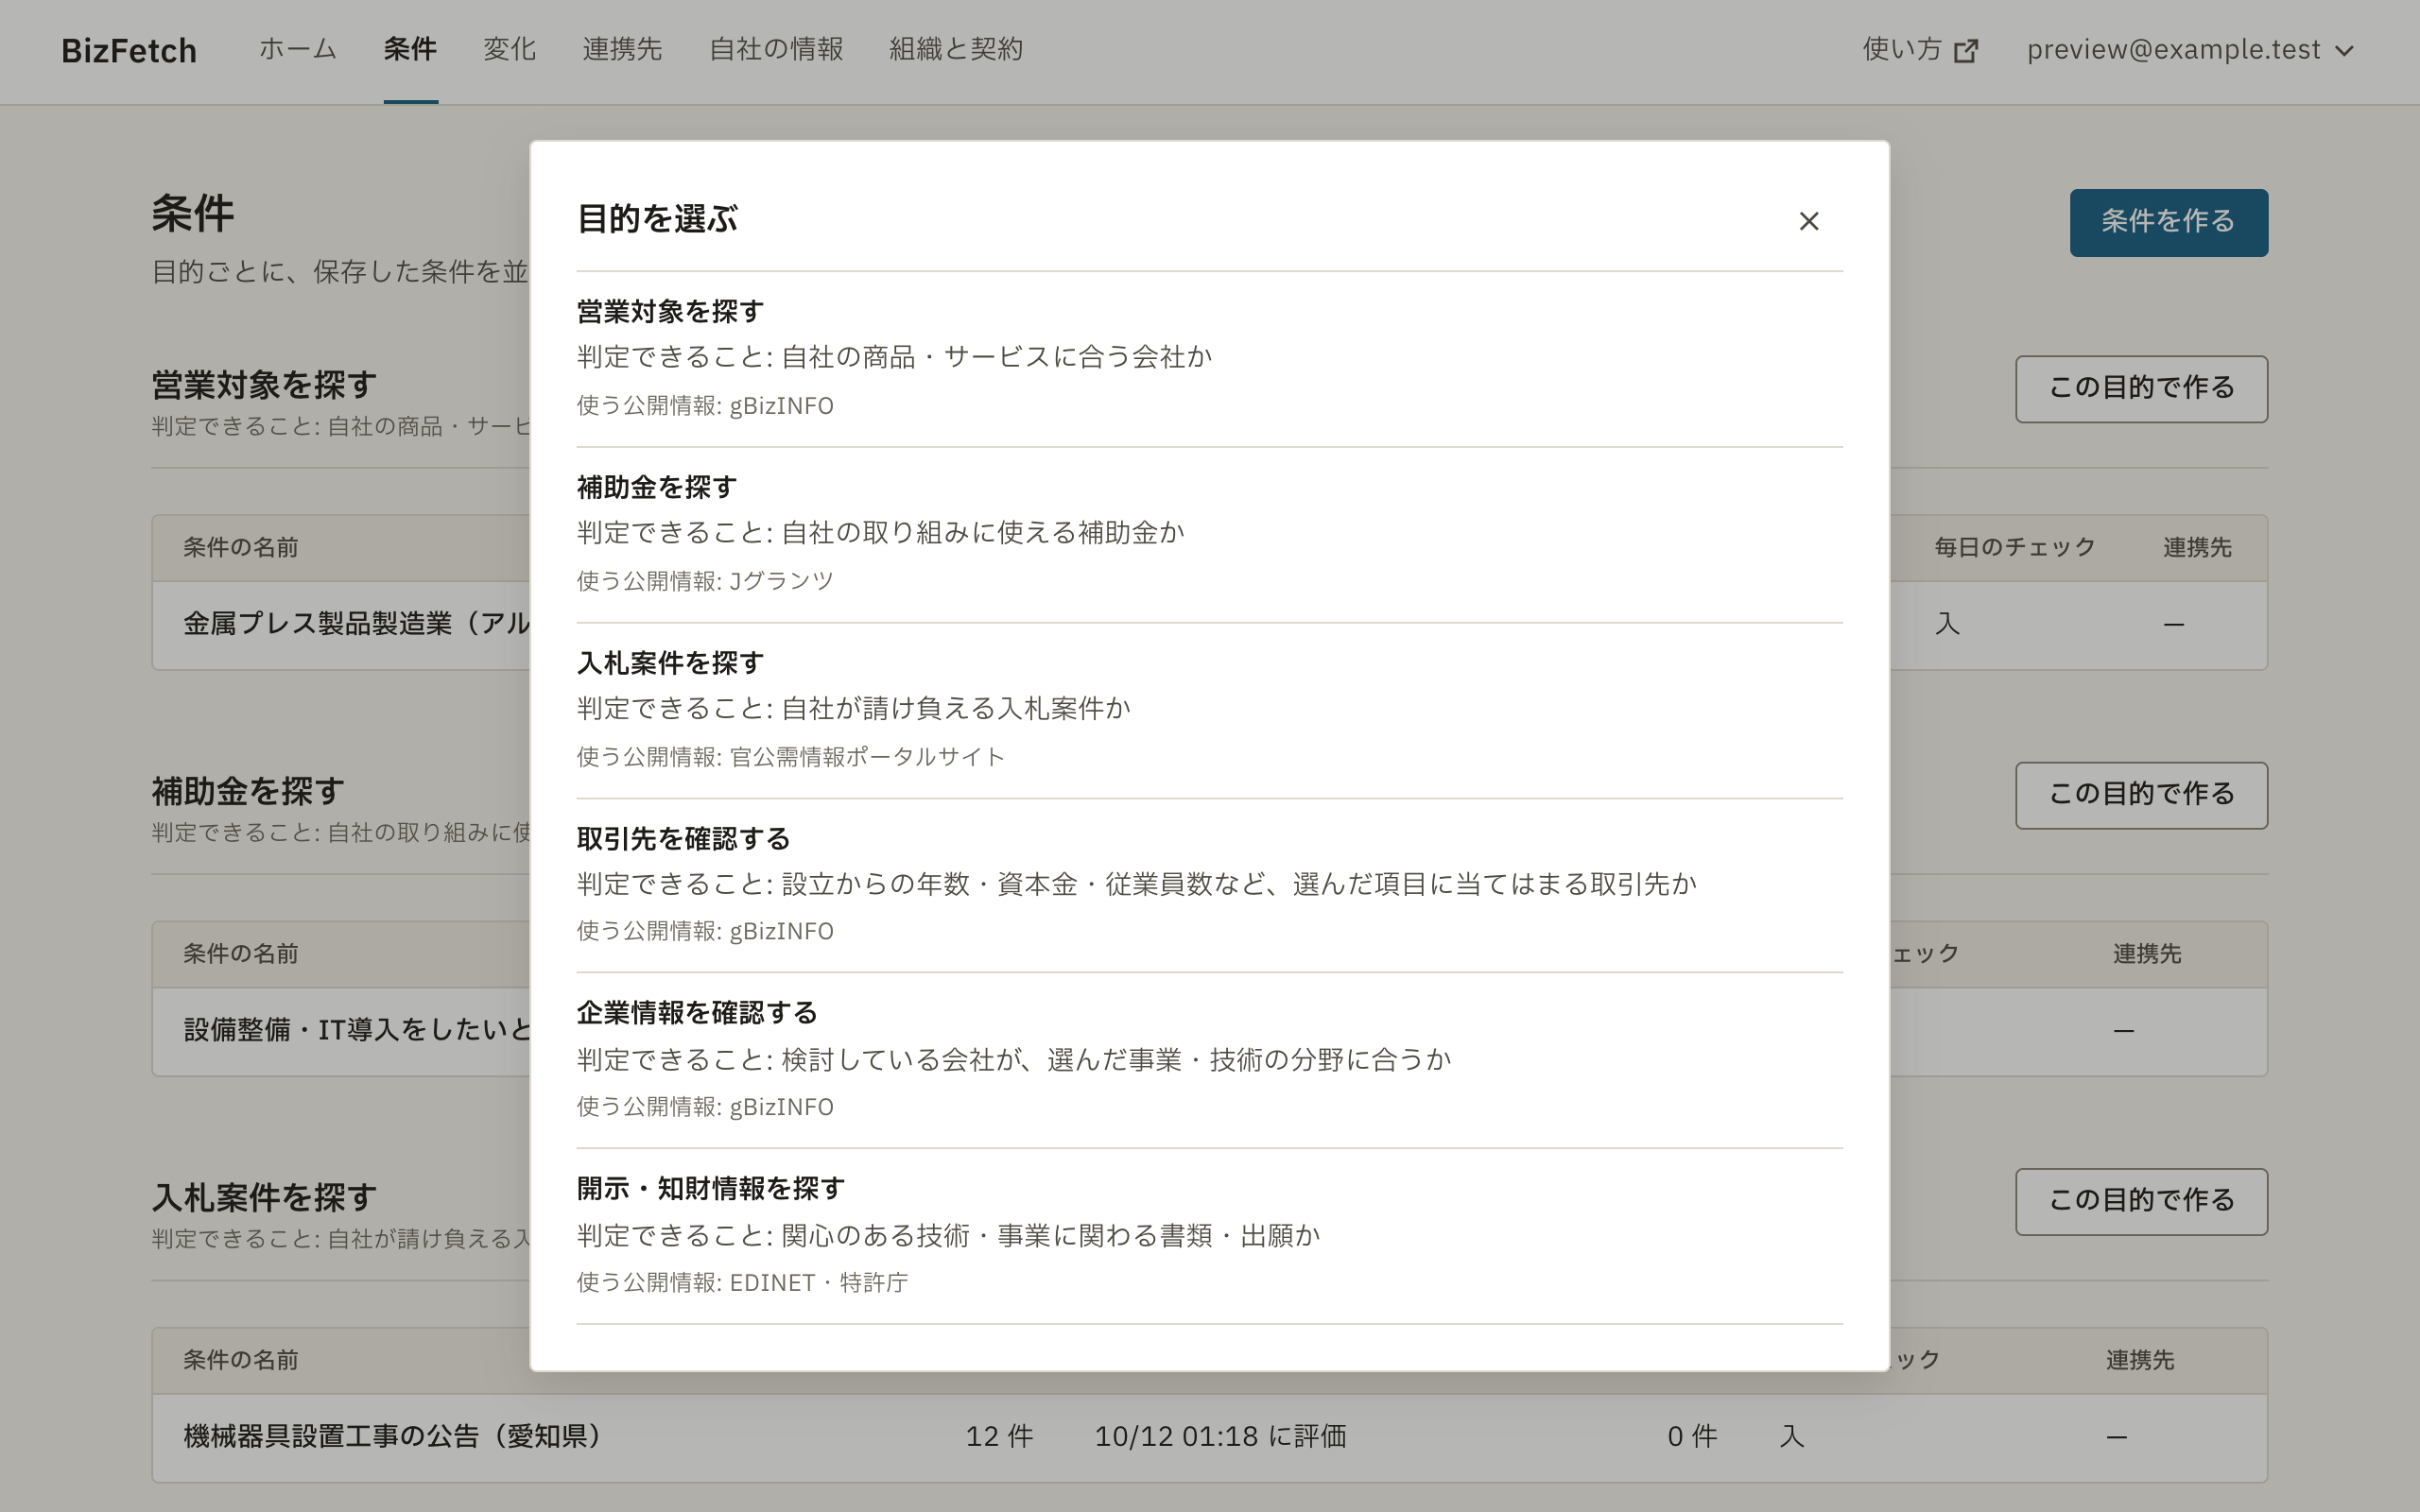Choose 補助金を探す in the dialog
The image size is (2420, 1512).
[x=1209, y=534]
